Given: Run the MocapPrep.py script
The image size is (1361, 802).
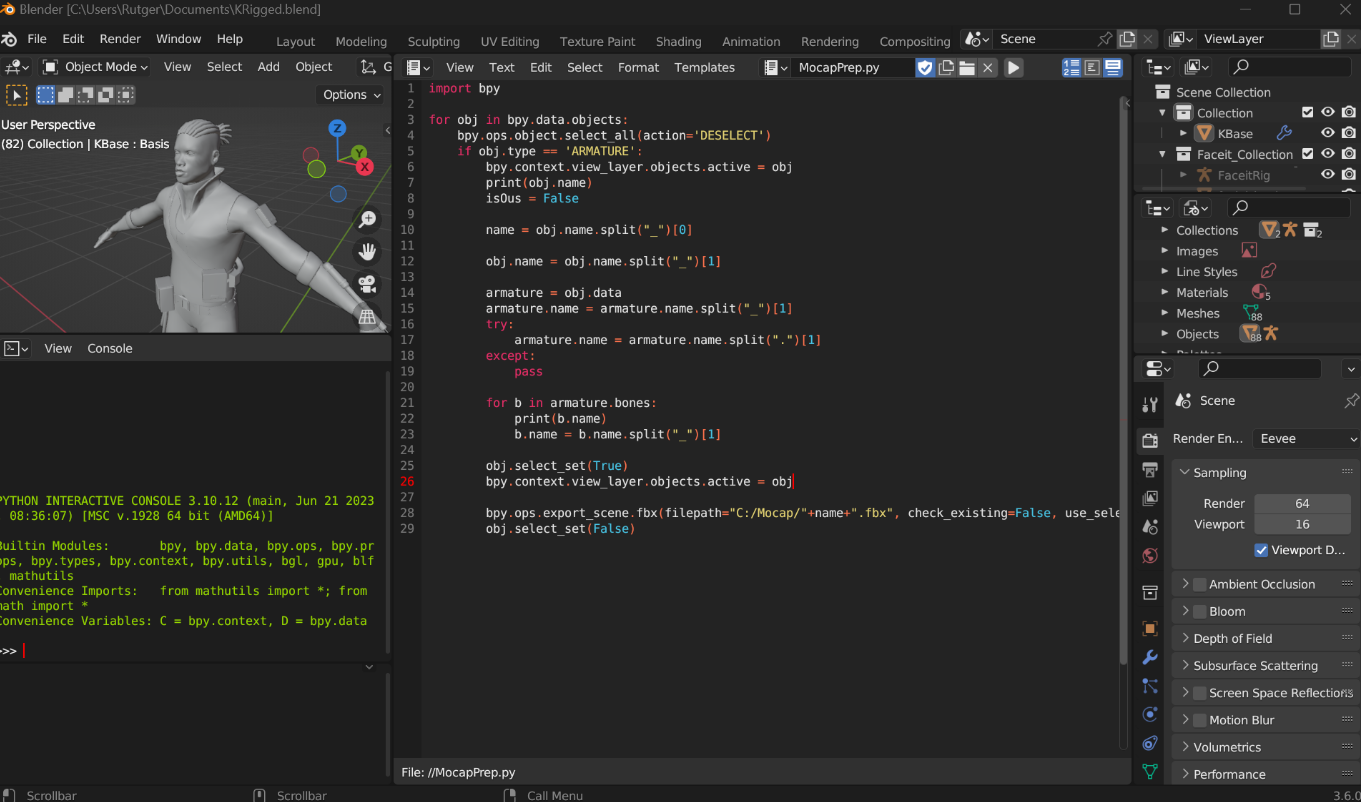Looking at the screenshot, I should tap(1013, 68).
